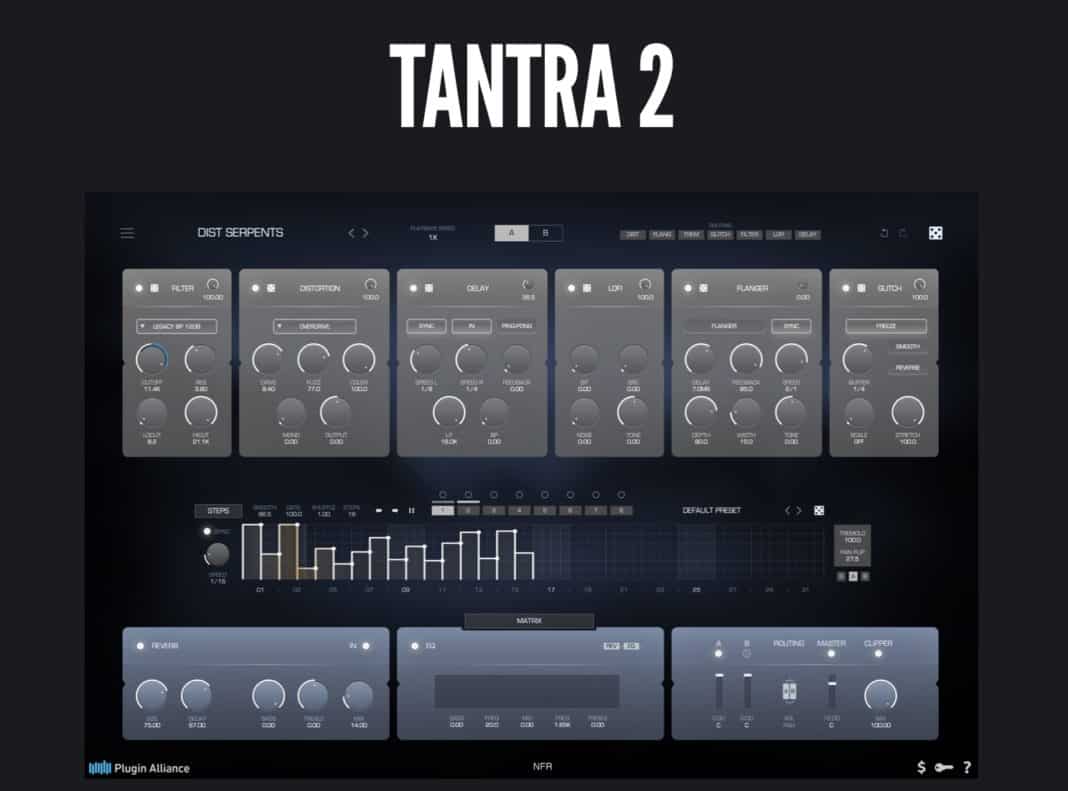Click the key activation icon
1068x791 pixels.
[x=943, y=767]
